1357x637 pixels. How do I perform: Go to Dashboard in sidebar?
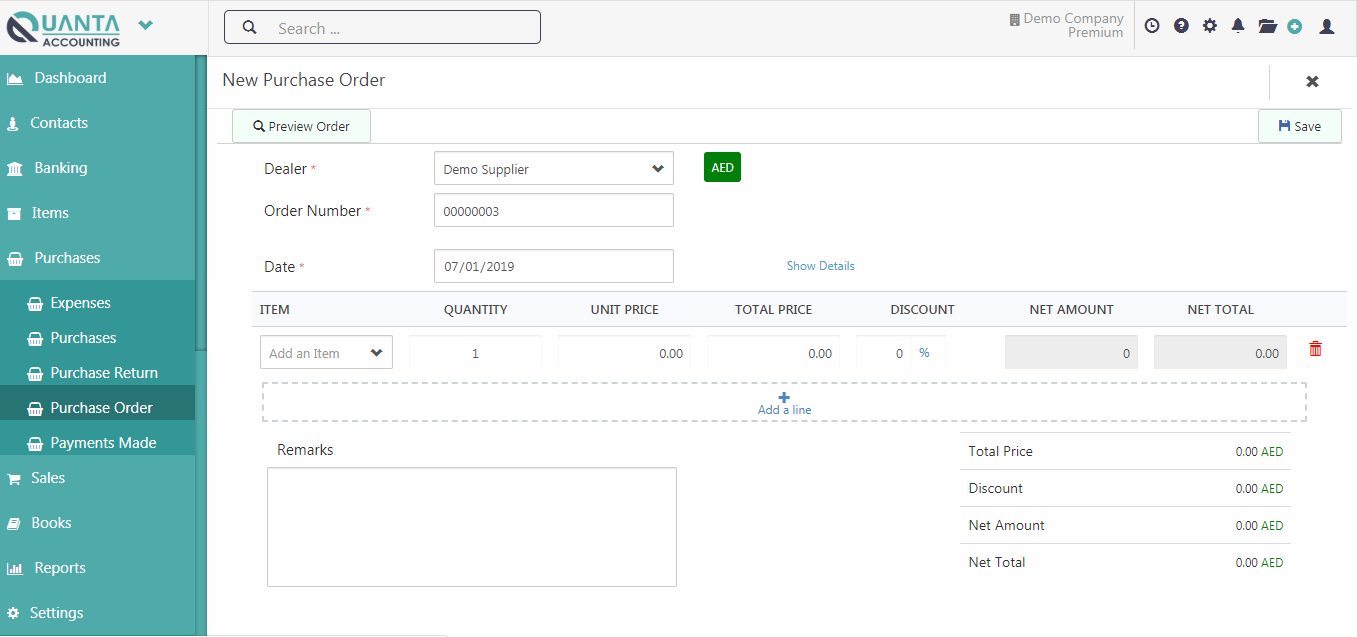click(98, 78)
